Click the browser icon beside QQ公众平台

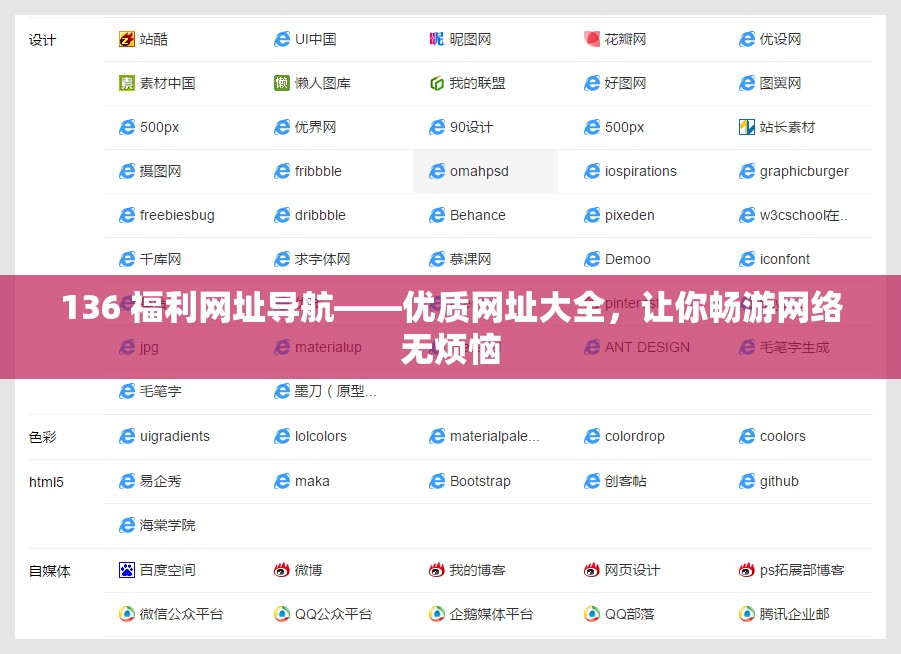[x=282, y=614]
